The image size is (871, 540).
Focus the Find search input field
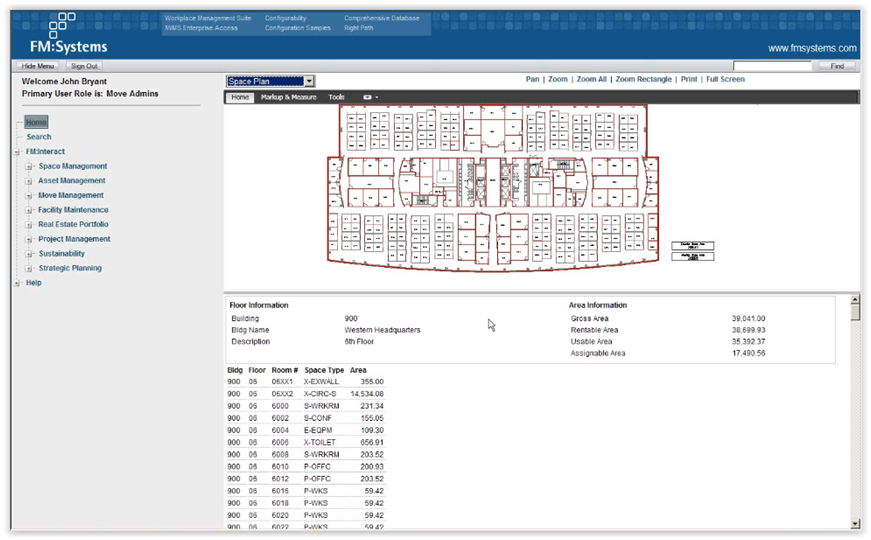coord(772,66)
